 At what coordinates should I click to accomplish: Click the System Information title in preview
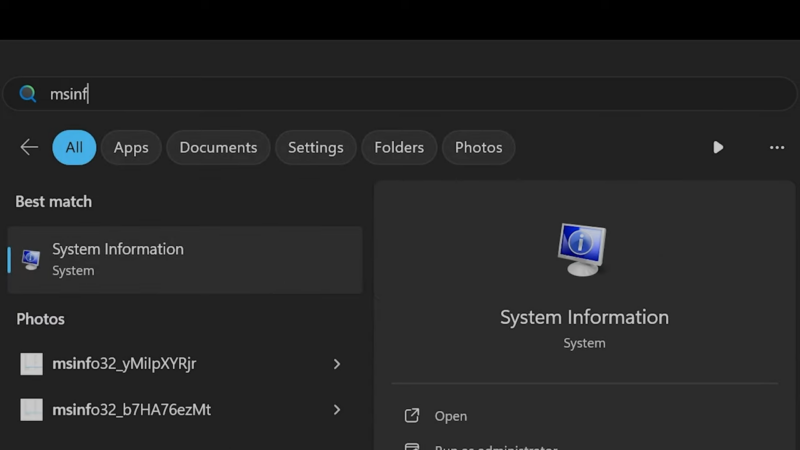(584, 317)
